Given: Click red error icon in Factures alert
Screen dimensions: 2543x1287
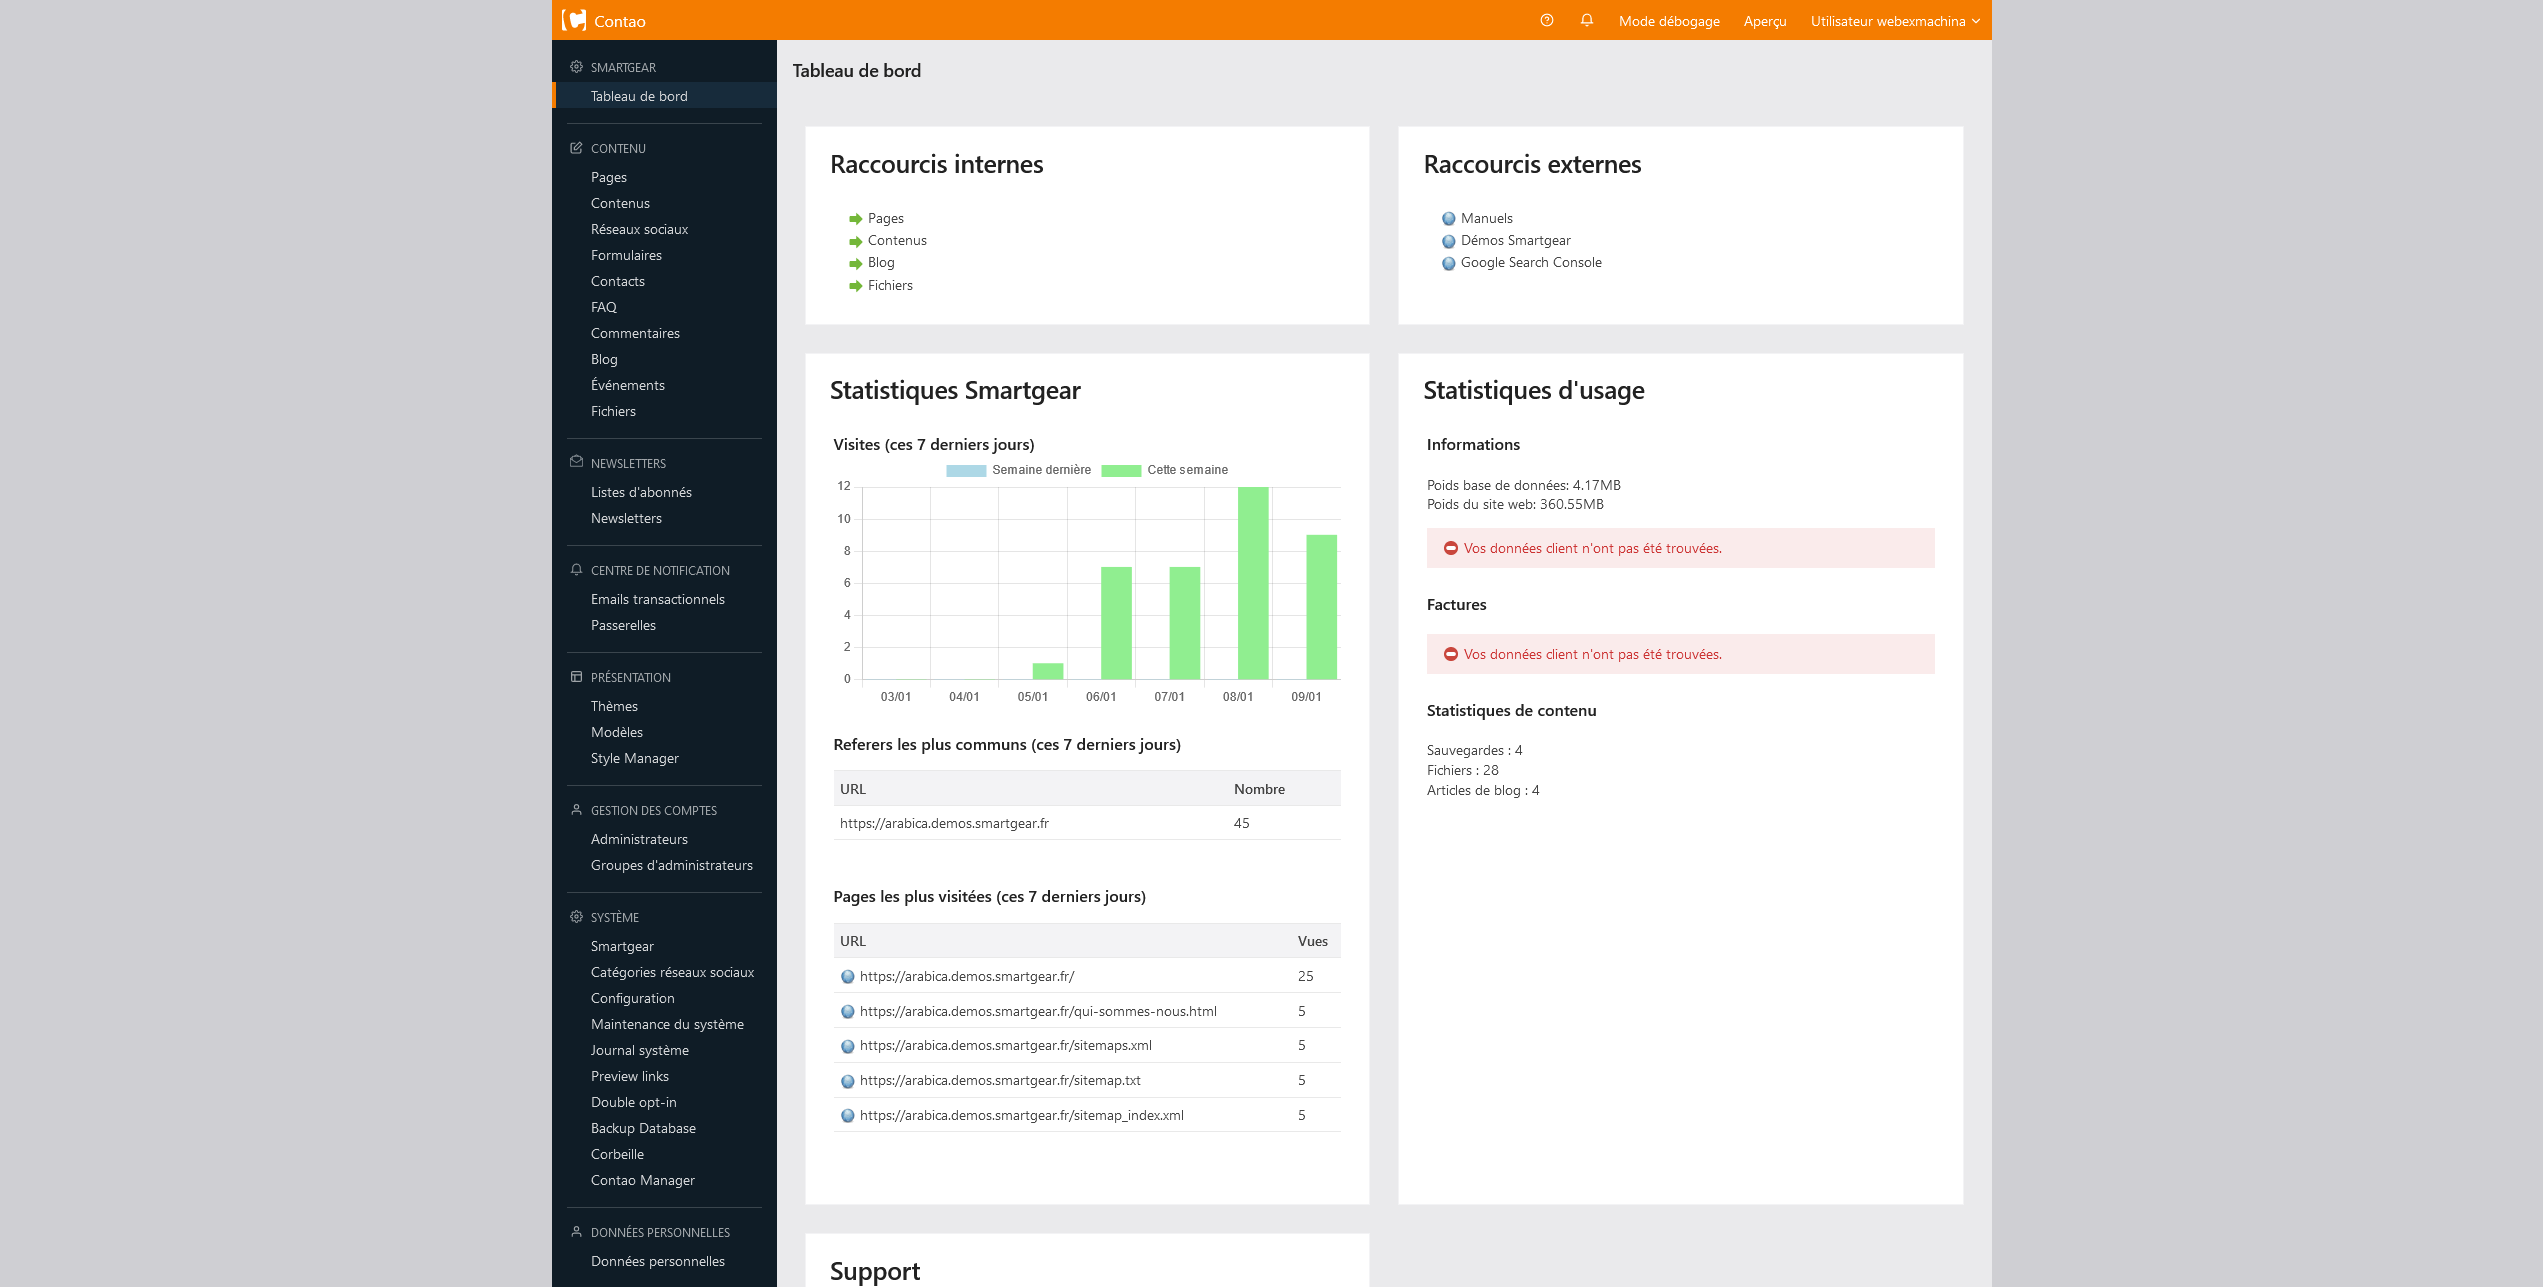Looking at the screenshot, I should coord(1450,654).
